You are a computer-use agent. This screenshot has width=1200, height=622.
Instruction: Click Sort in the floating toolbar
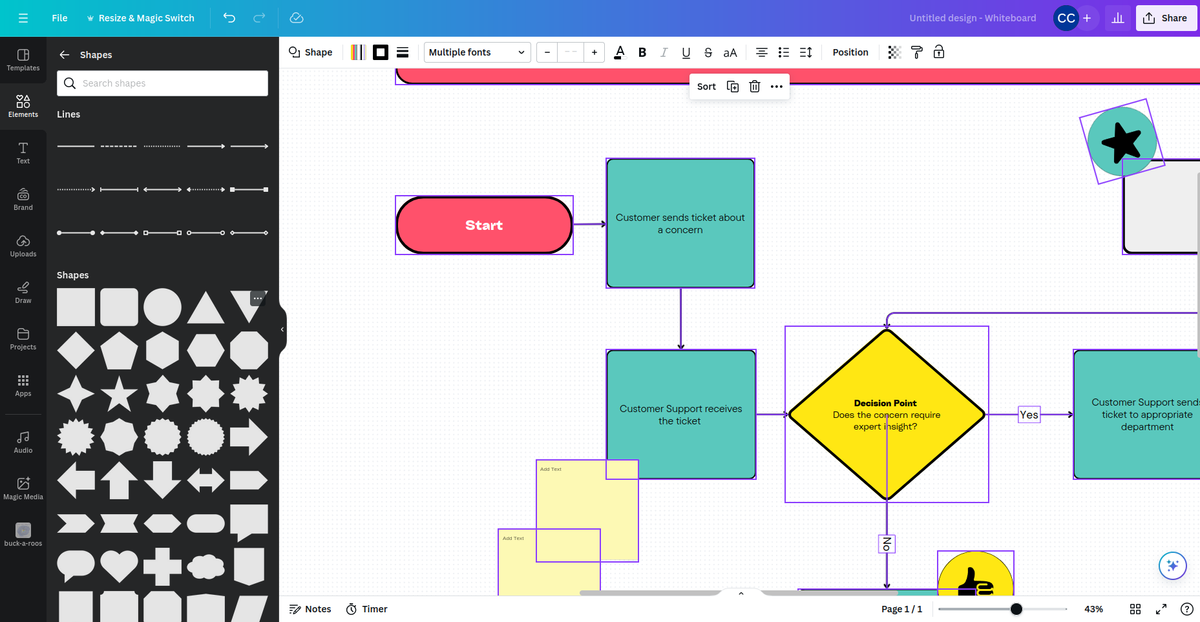pyautogui.click(x=706, y=86)
